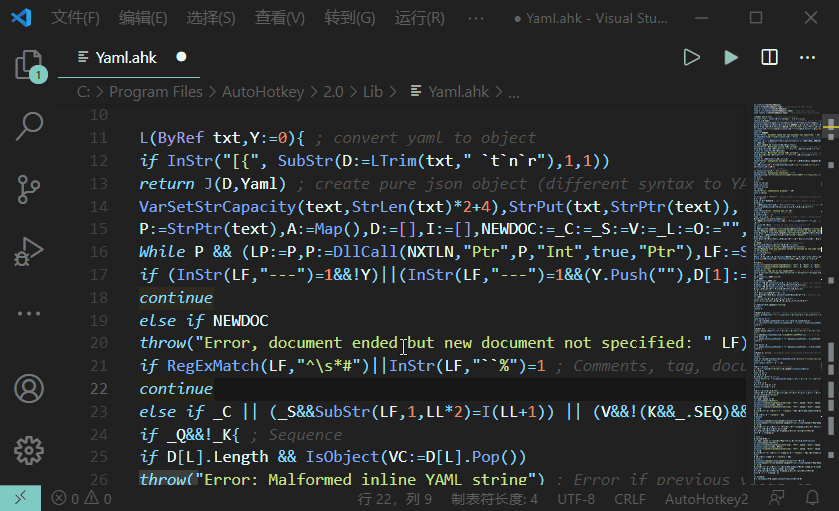Show additional activity bar views ellipsis
This screenshot has height=511, width=839.
point(29,314)
